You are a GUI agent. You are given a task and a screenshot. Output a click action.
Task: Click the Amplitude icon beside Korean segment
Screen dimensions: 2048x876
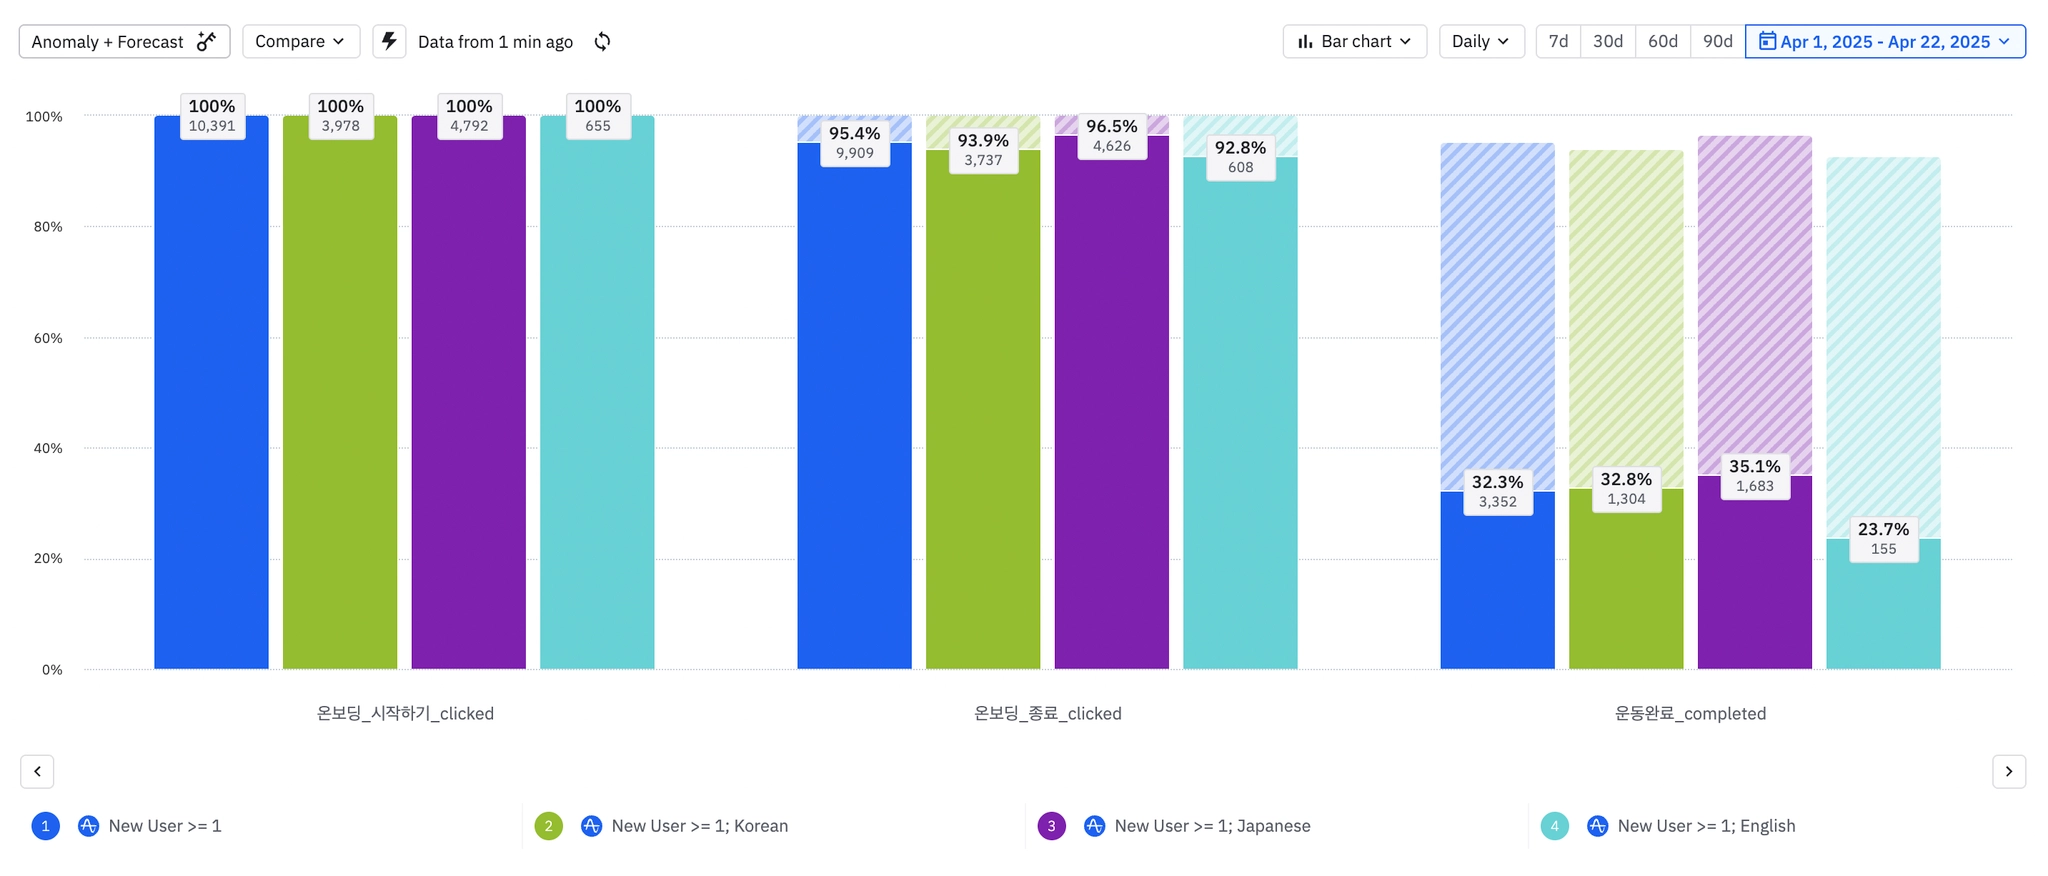591,826
